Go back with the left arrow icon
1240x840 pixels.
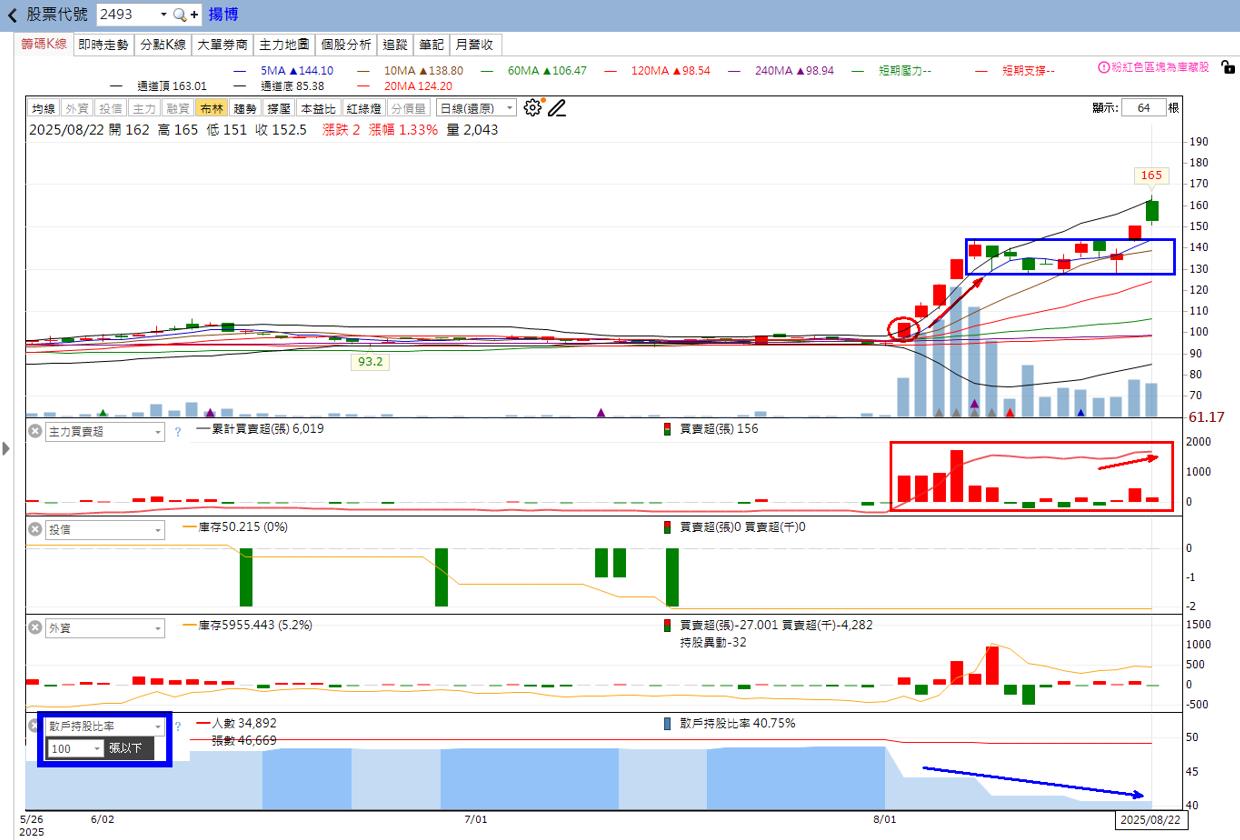[x=12, y=15]
